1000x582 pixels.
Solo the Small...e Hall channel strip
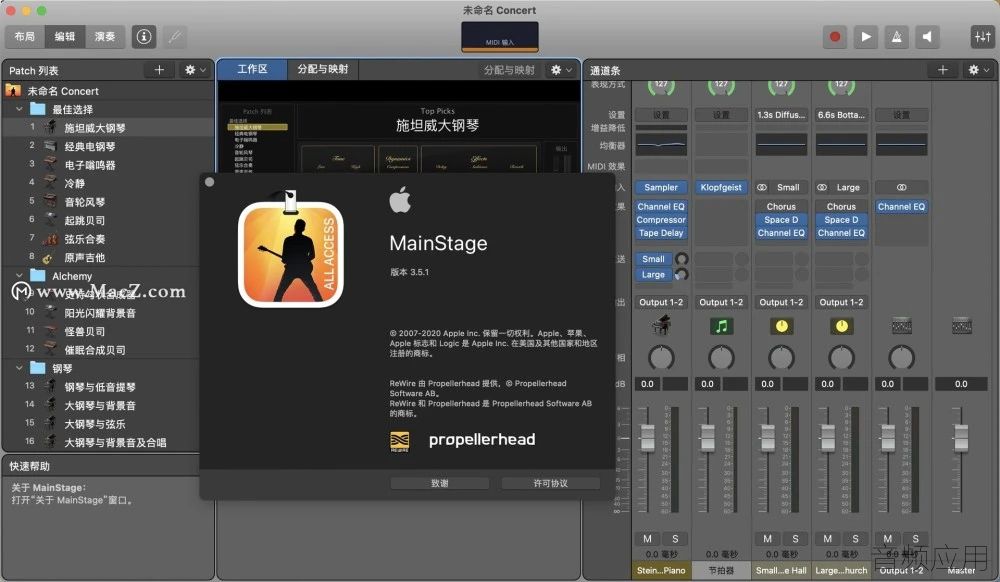point(795,539)
